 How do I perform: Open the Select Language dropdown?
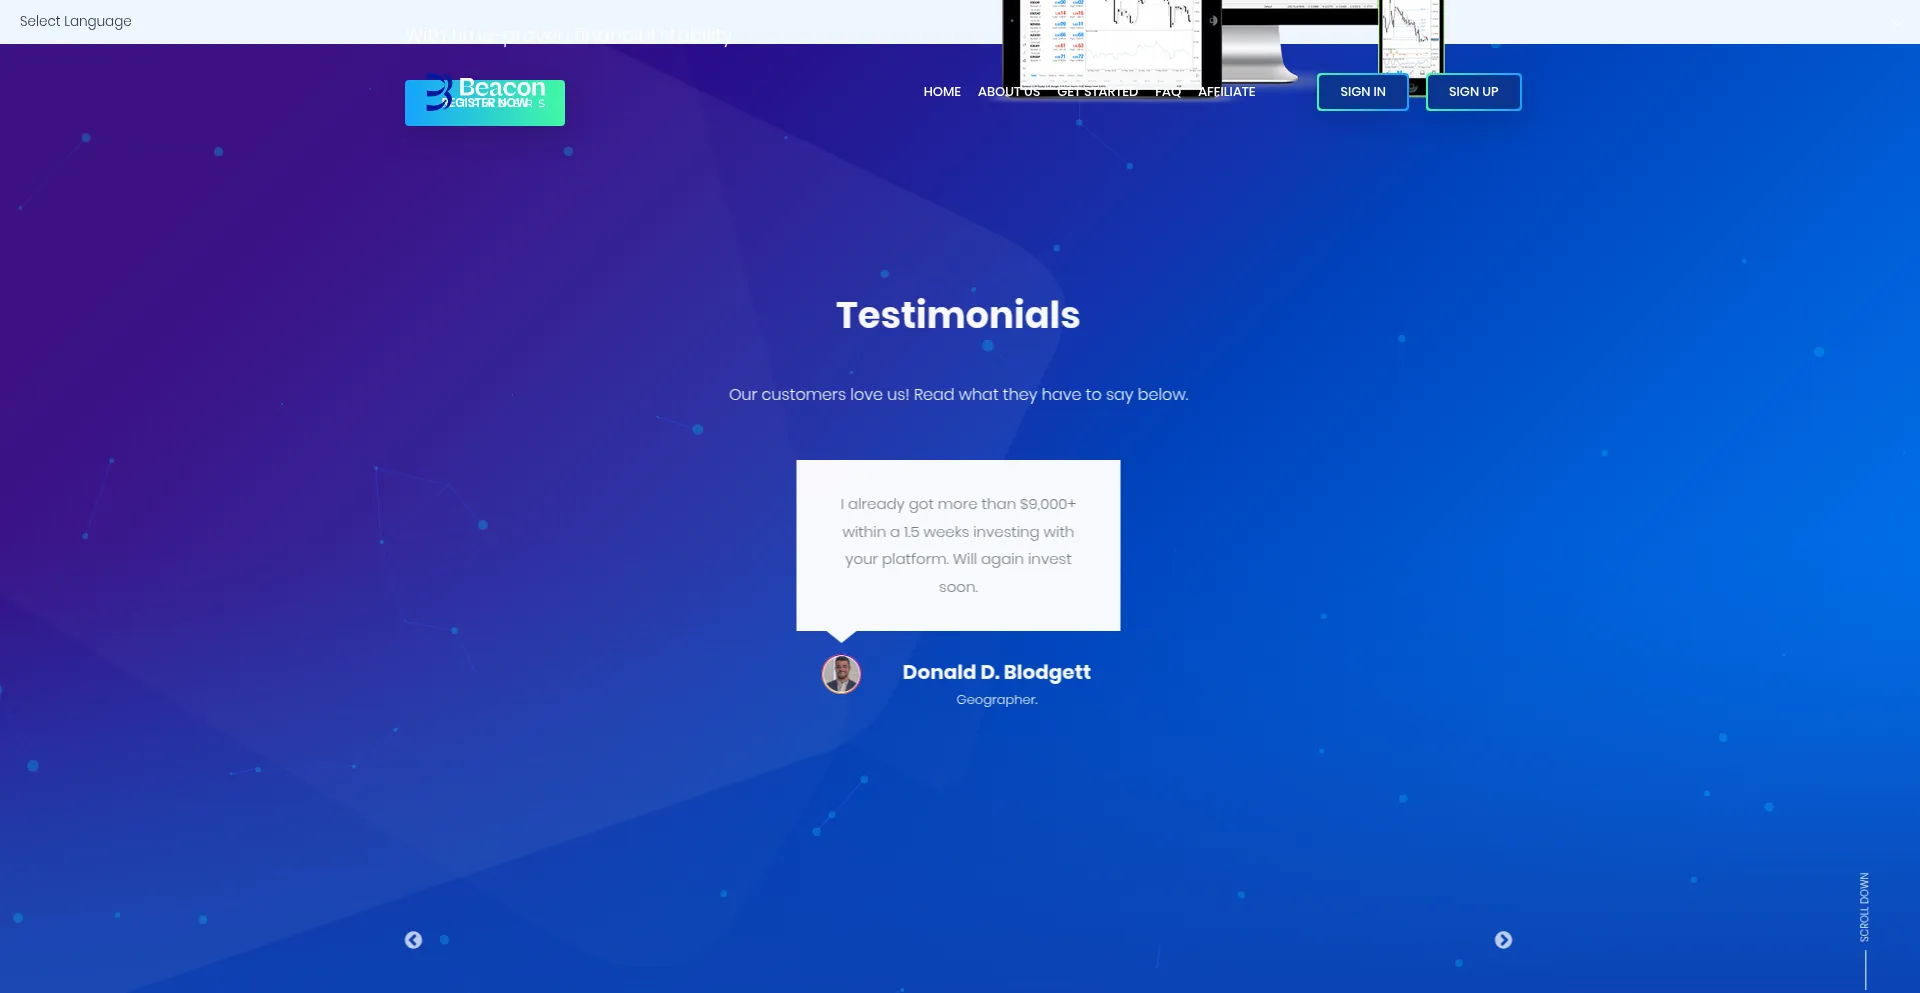click(x=76, y=21)
